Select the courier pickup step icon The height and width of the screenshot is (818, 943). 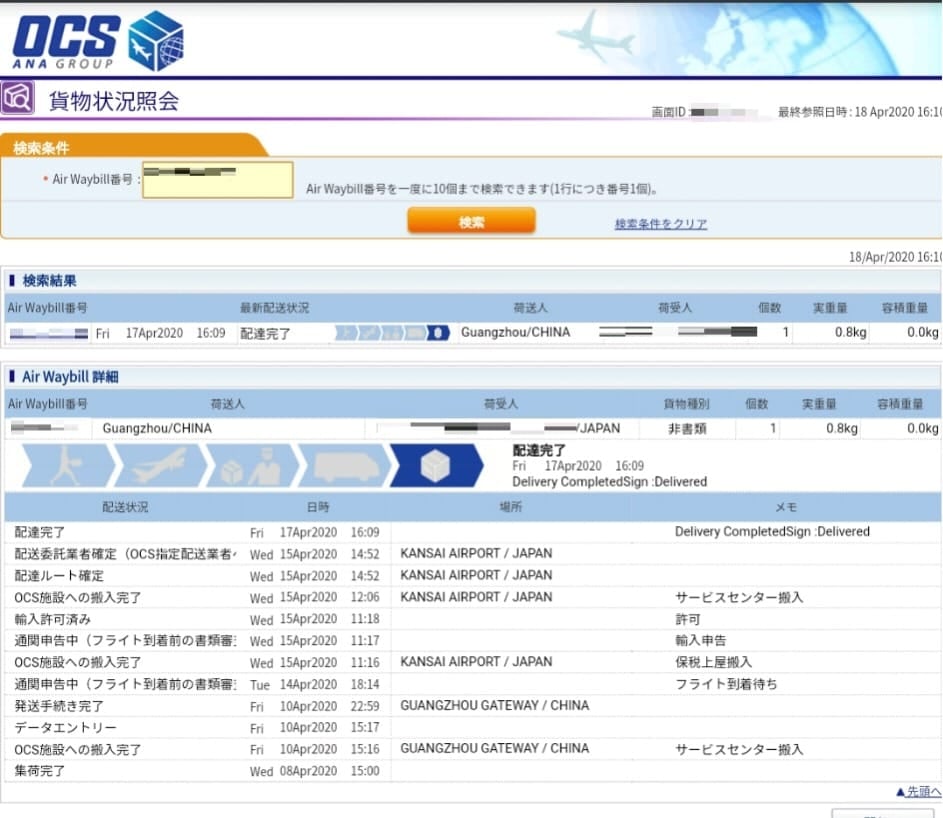coord(68,466)
